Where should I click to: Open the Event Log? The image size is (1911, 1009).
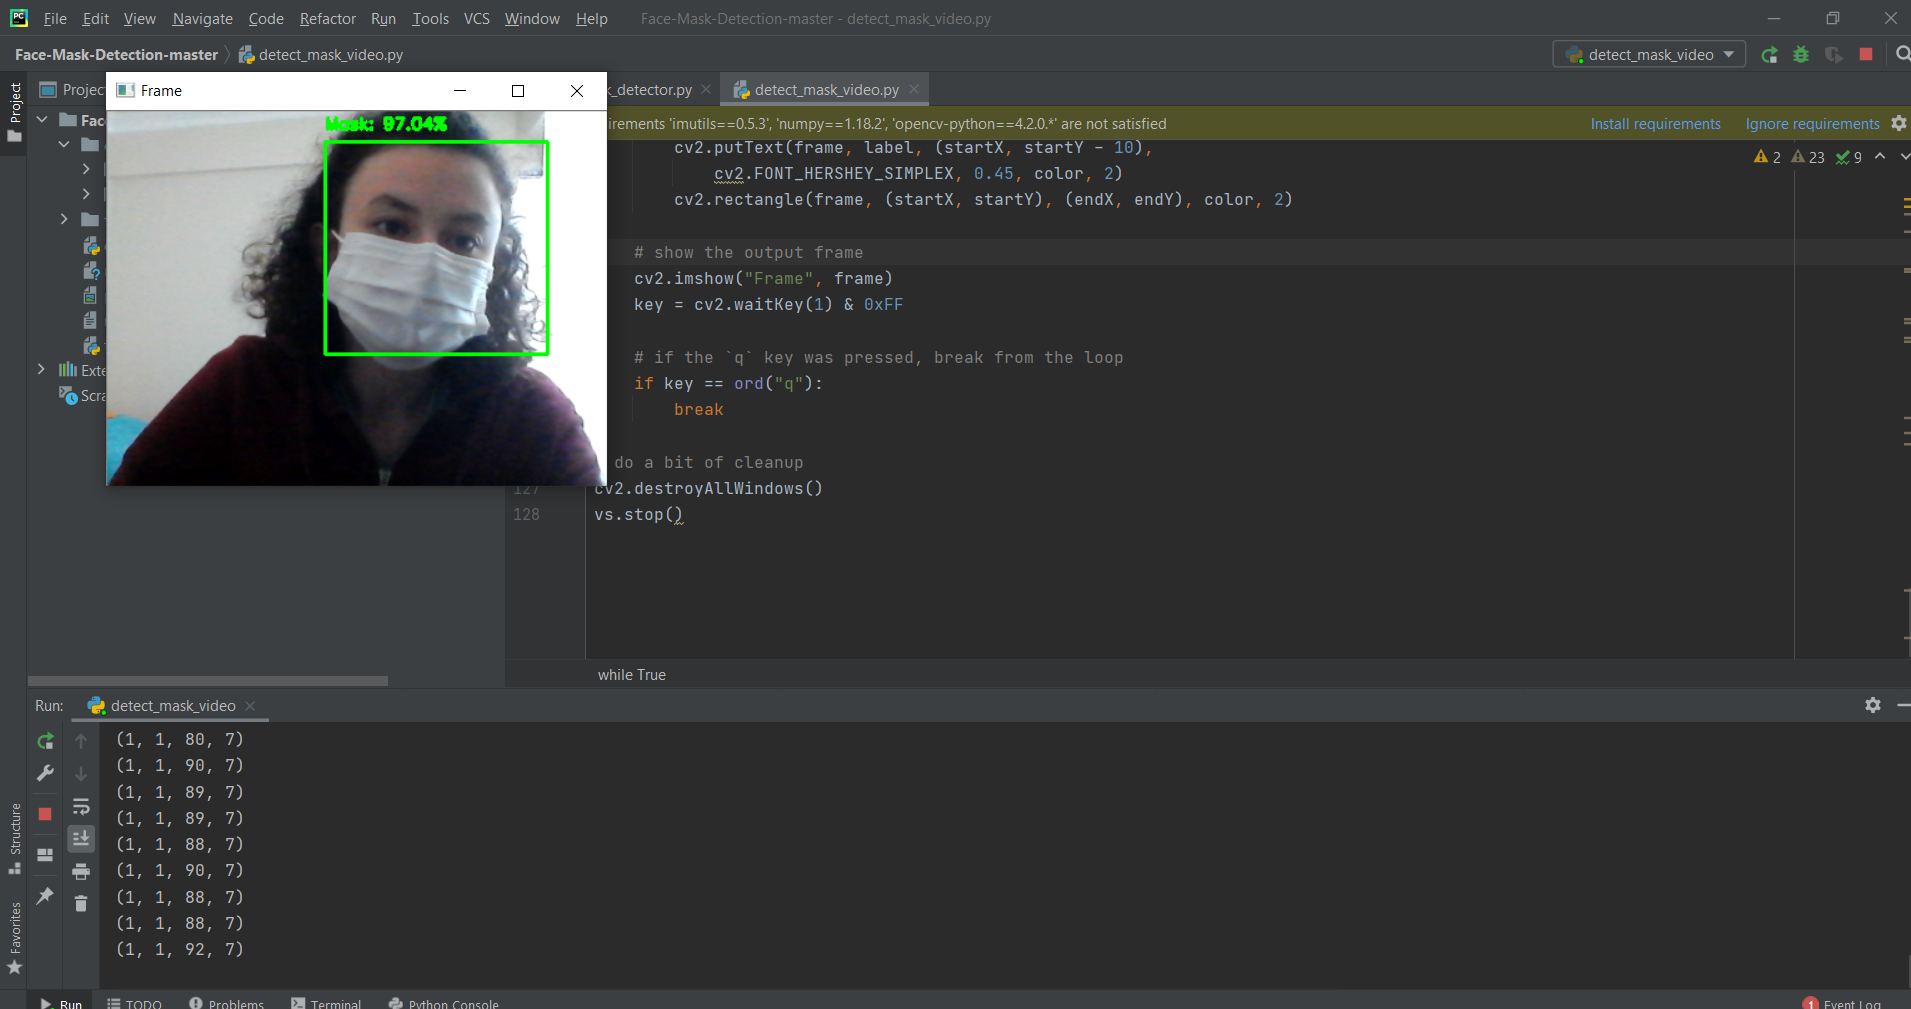tap(1842, 1003)
